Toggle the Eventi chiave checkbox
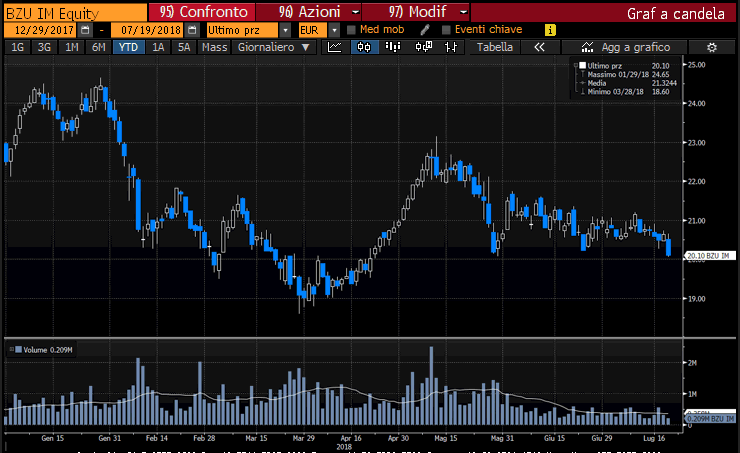This screenshot has width=740, height=453. click(x=446, y=30)
